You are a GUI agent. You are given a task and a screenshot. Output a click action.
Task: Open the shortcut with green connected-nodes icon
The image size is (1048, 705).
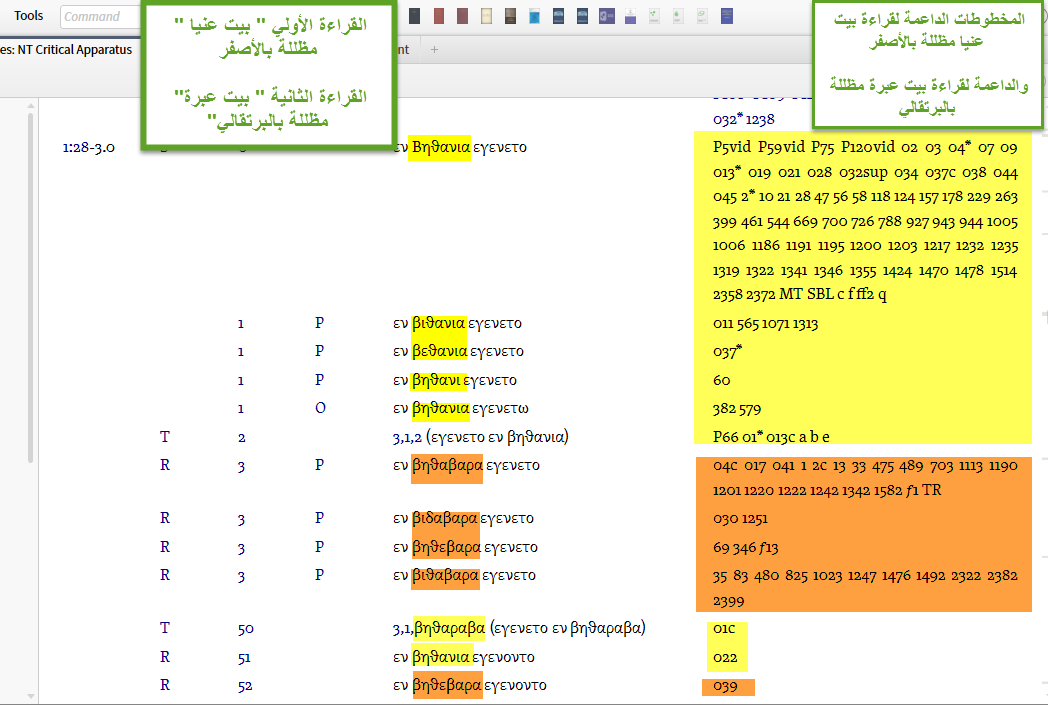tap(654, 16)
